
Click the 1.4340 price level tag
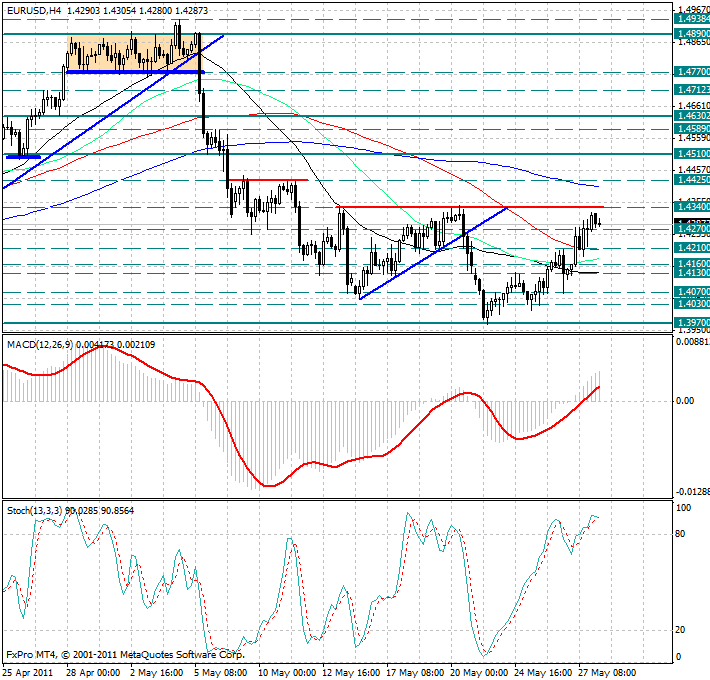[x=692, y=207]
